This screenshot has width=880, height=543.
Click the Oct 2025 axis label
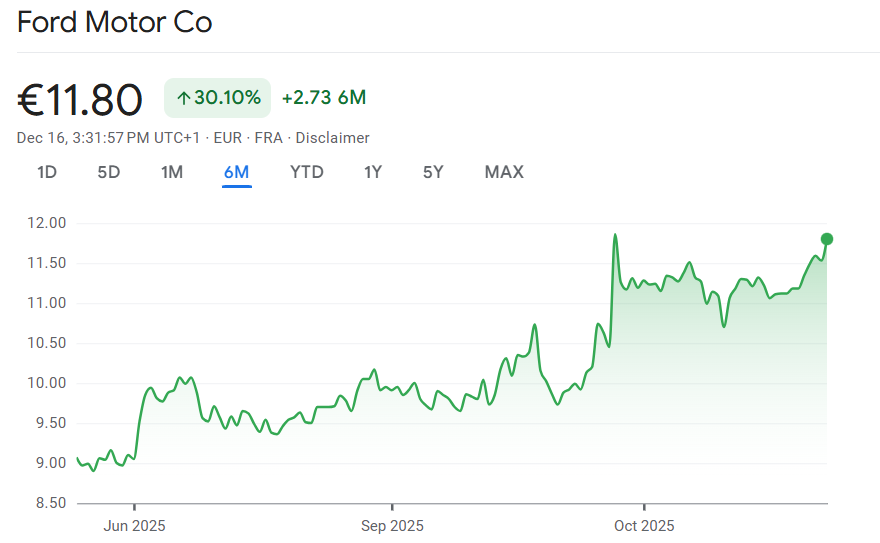[x=644, y=525]
